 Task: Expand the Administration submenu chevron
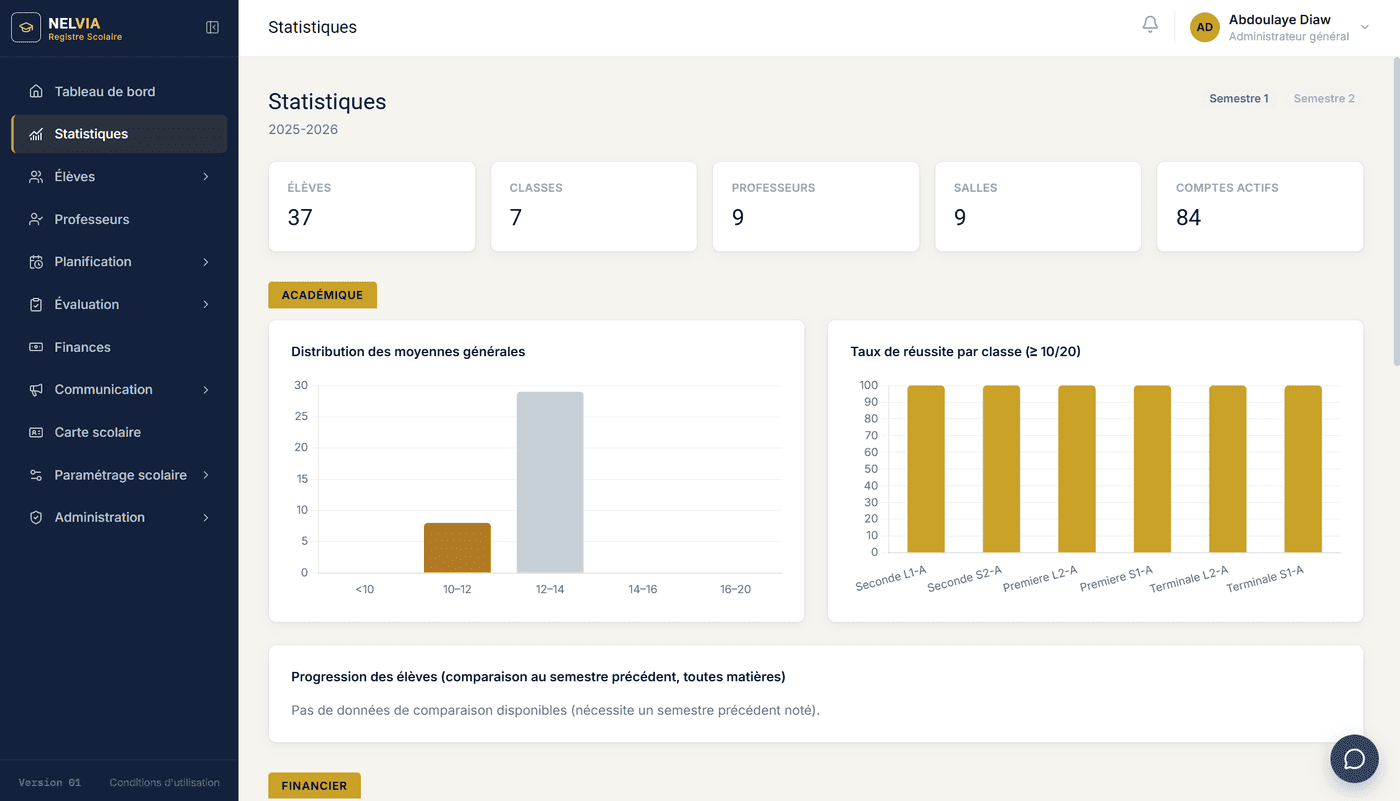pyautogui.click(x=206, y=517)
